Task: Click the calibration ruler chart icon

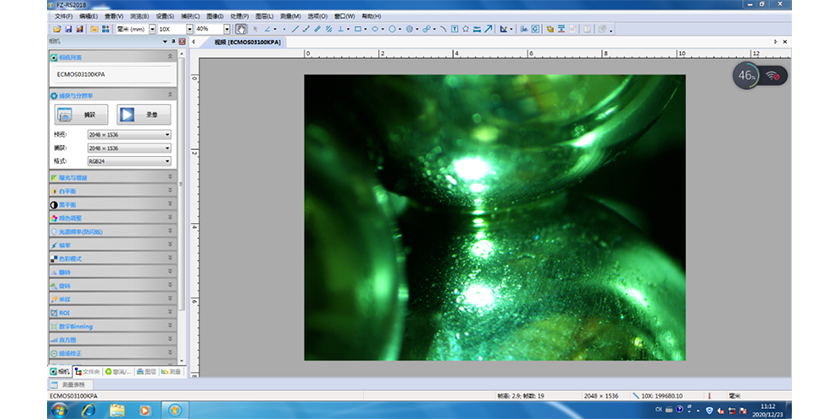Action: [504, 29]
